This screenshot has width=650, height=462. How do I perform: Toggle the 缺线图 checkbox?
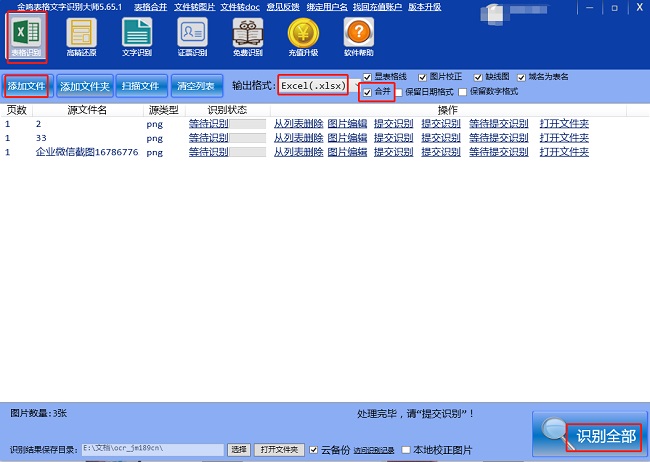[478, 77]
